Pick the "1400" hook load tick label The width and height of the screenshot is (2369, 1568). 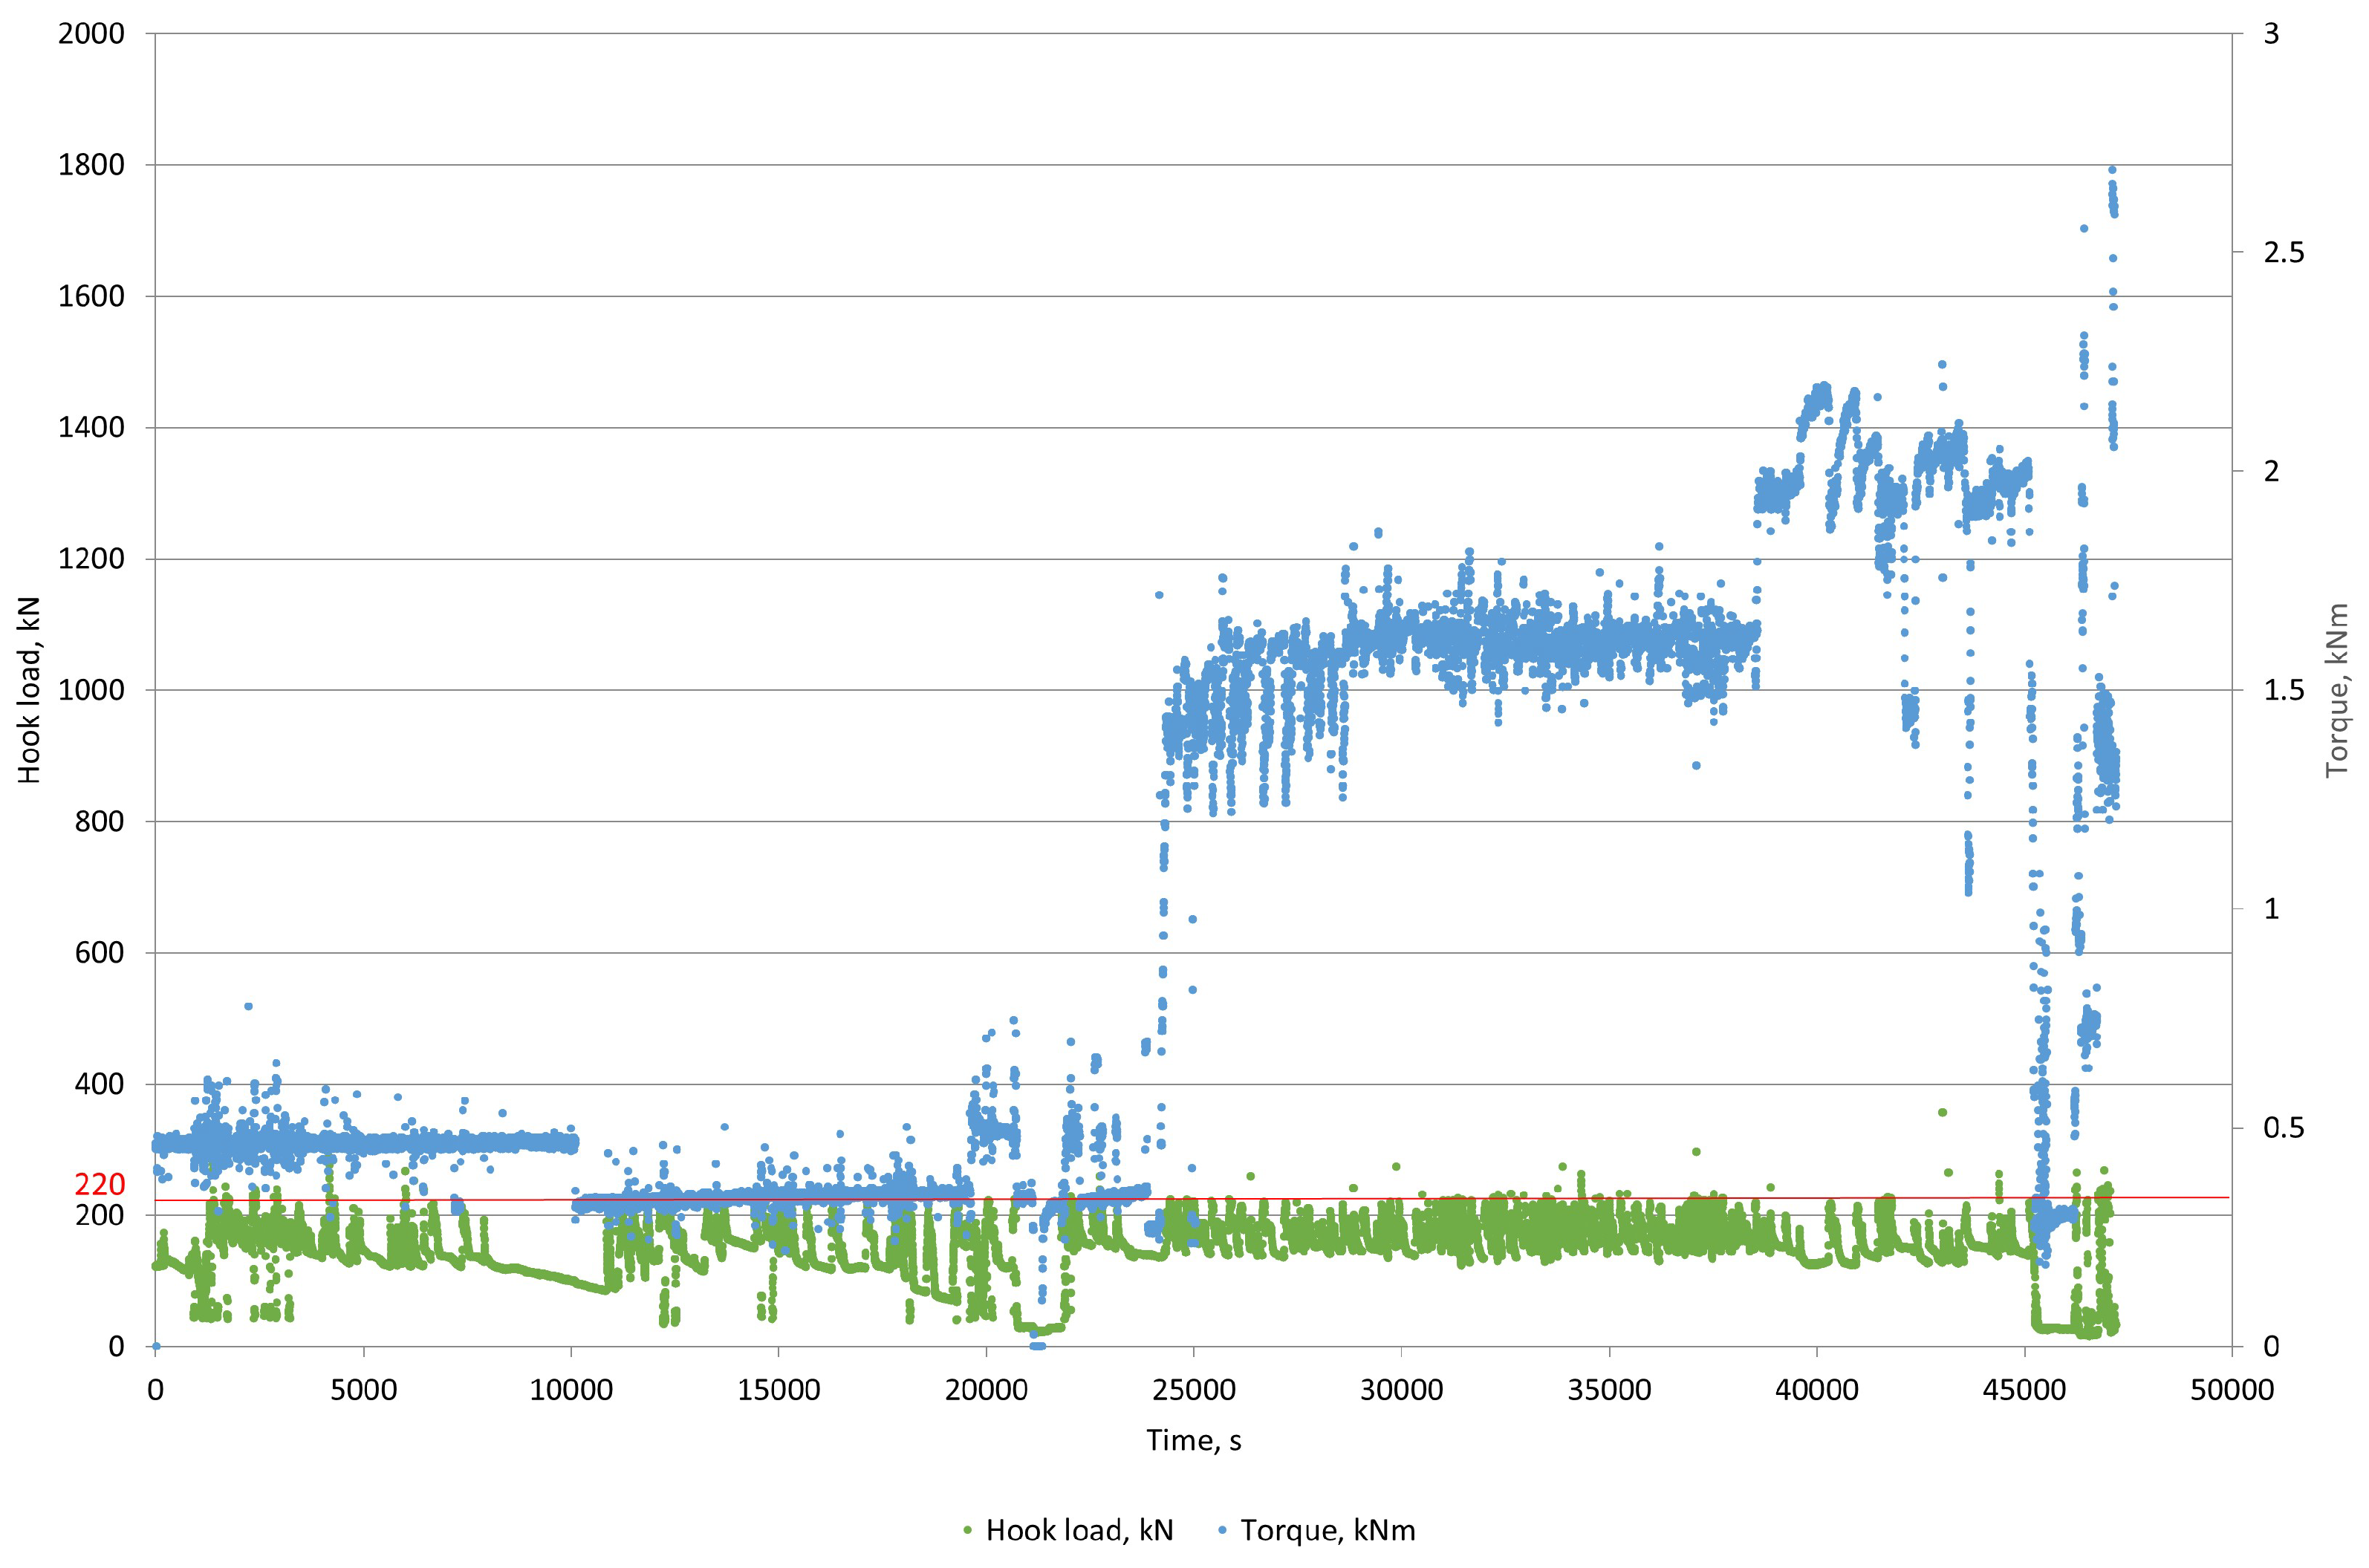[x=91, y=427]
